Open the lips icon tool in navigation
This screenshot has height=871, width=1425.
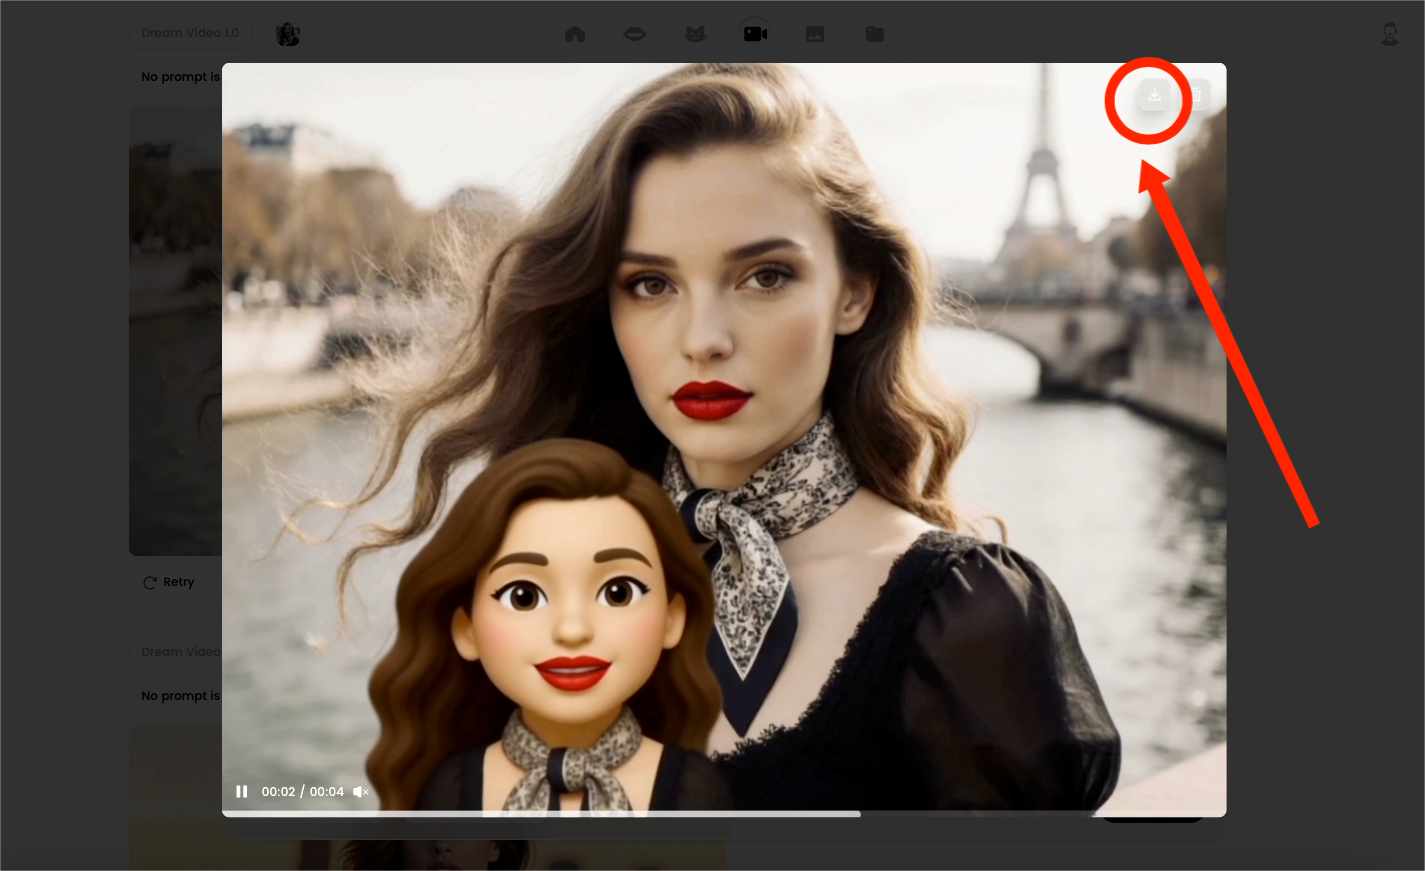[635, 34]
